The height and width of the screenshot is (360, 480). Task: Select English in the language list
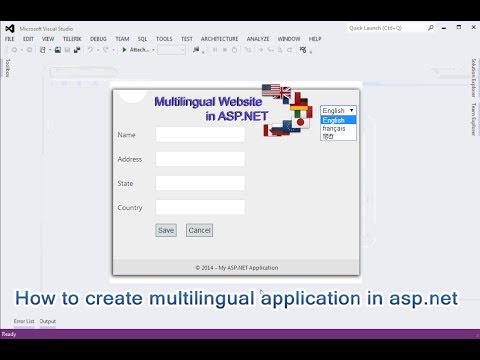(338, 120)
